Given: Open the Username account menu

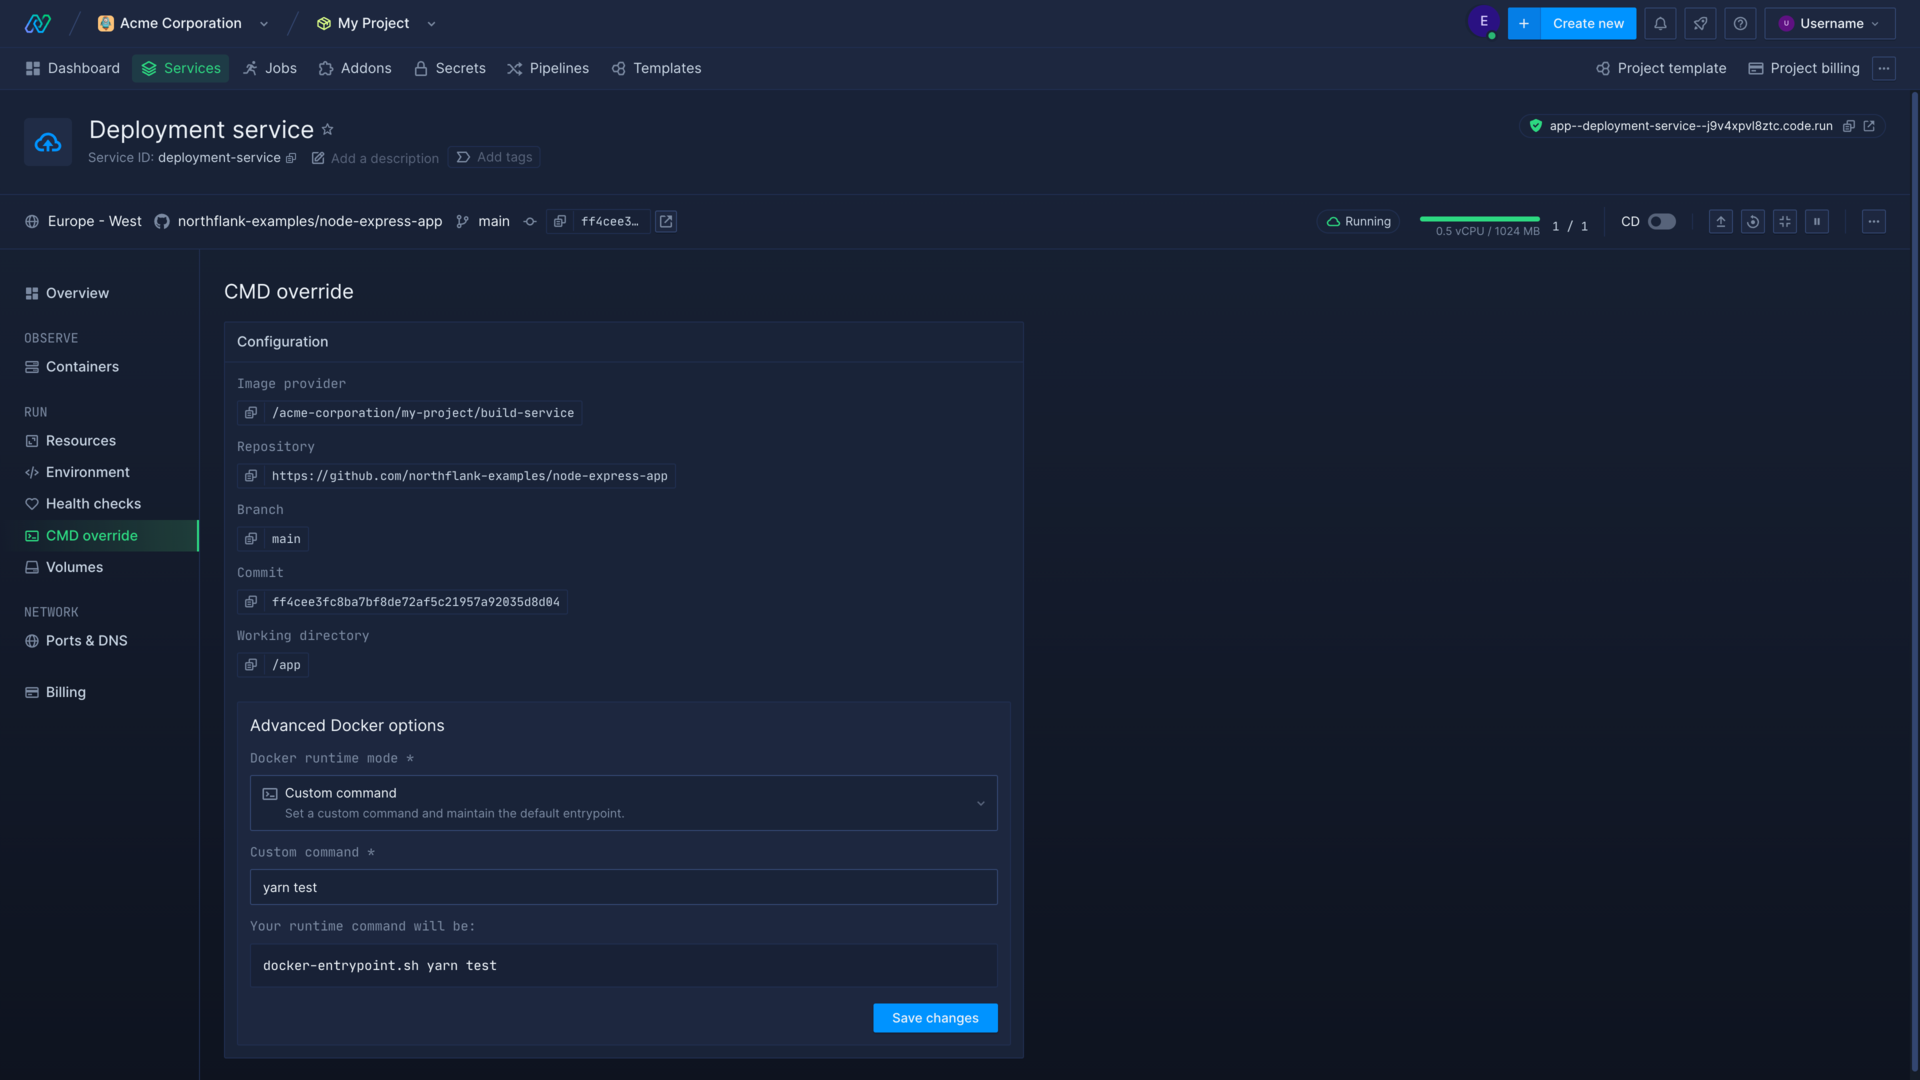Looking at the screenshot, I should pos(1829,23).
